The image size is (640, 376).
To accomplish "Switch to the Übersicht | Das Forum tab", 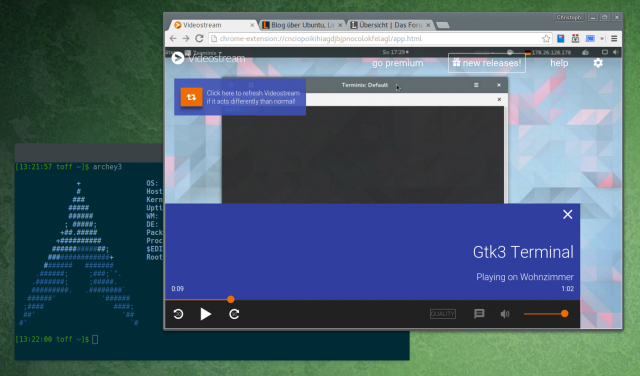I will pyautogui.click(x=390, y=25).
